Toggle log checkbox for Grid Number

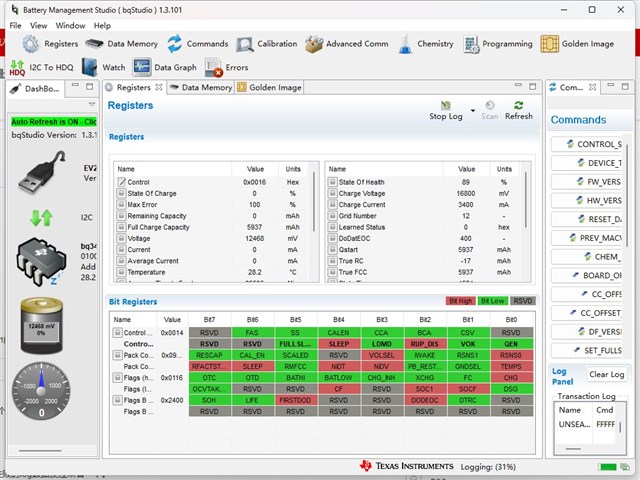pyautogui.click(x=332, y=216)
